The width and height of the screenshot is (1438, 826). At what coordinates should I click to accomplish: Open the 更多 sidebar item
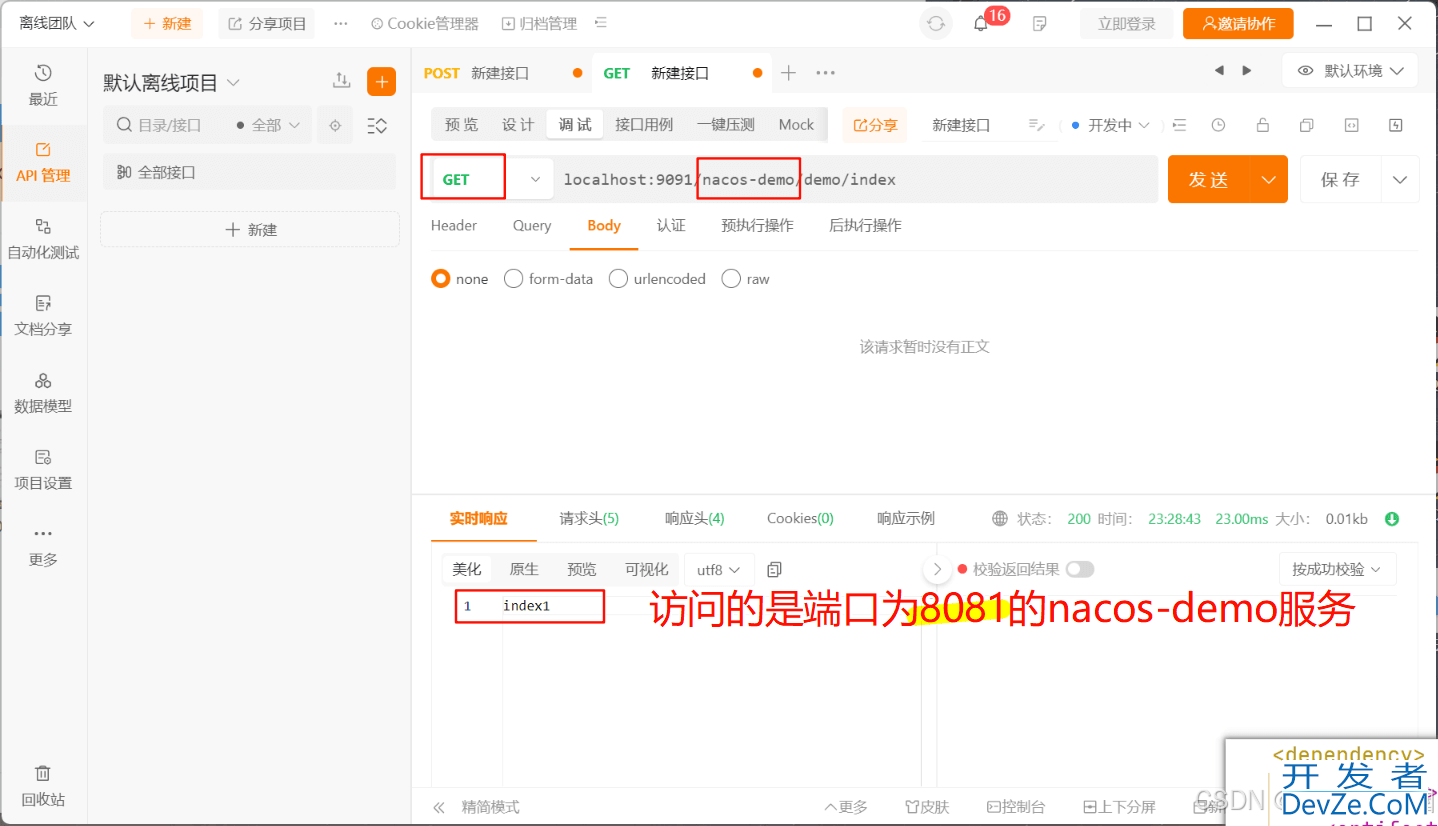click(43, 546)
